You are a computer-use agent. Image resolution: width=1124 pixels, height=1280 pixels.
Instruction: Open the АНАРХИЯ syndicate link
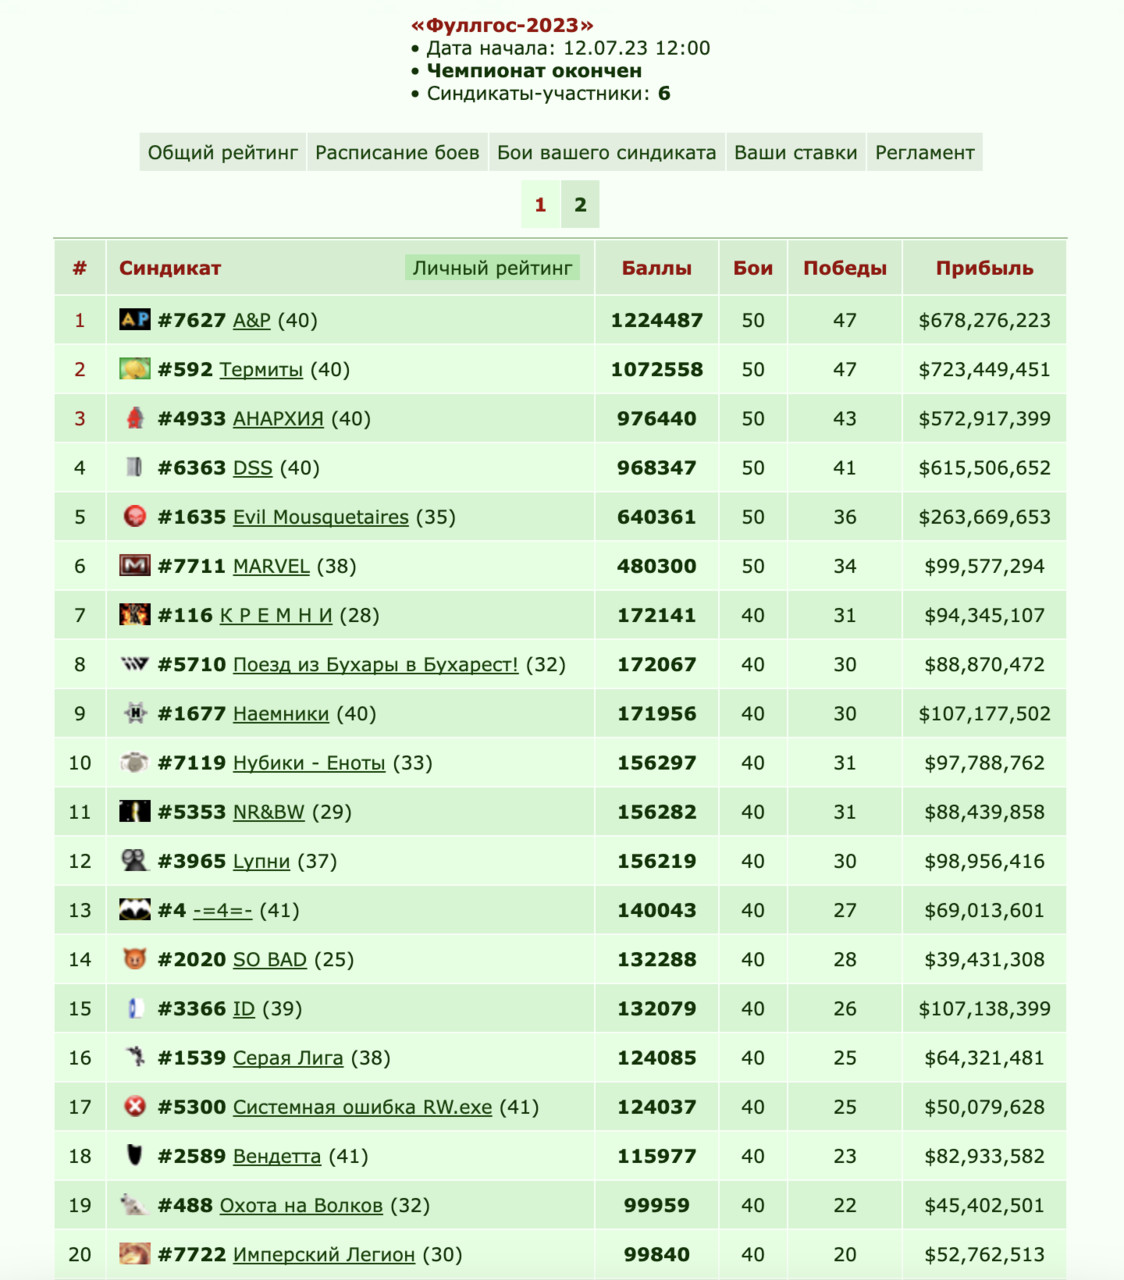278,418
